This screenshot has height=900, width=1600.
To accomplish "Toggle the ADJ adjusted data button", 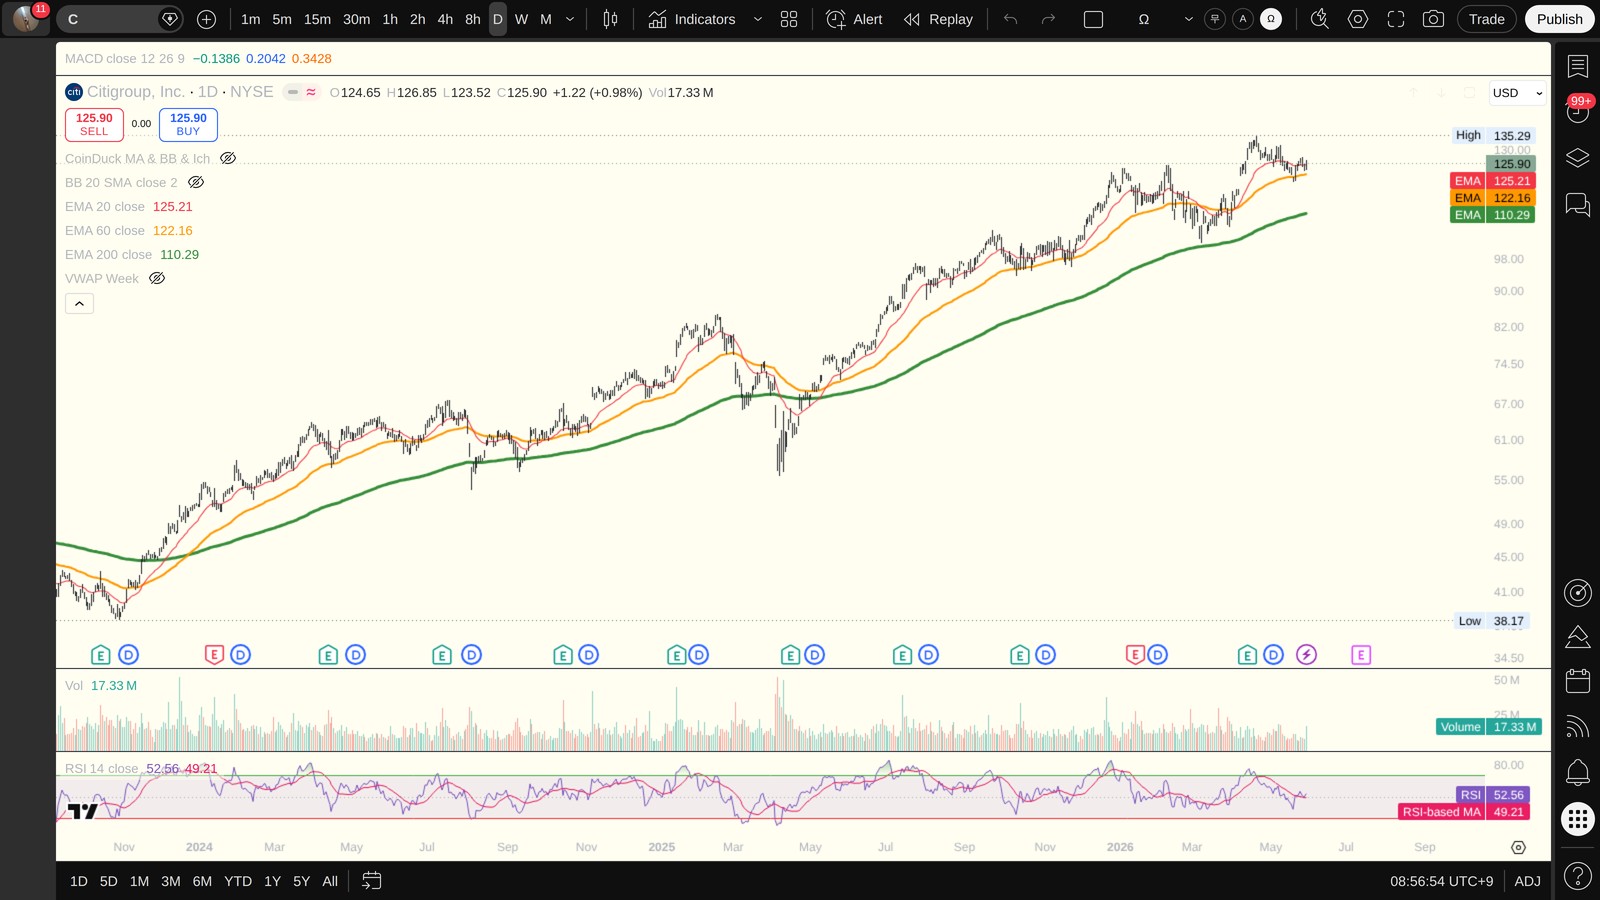I will pyautogui.click(x=1527, y=881).
